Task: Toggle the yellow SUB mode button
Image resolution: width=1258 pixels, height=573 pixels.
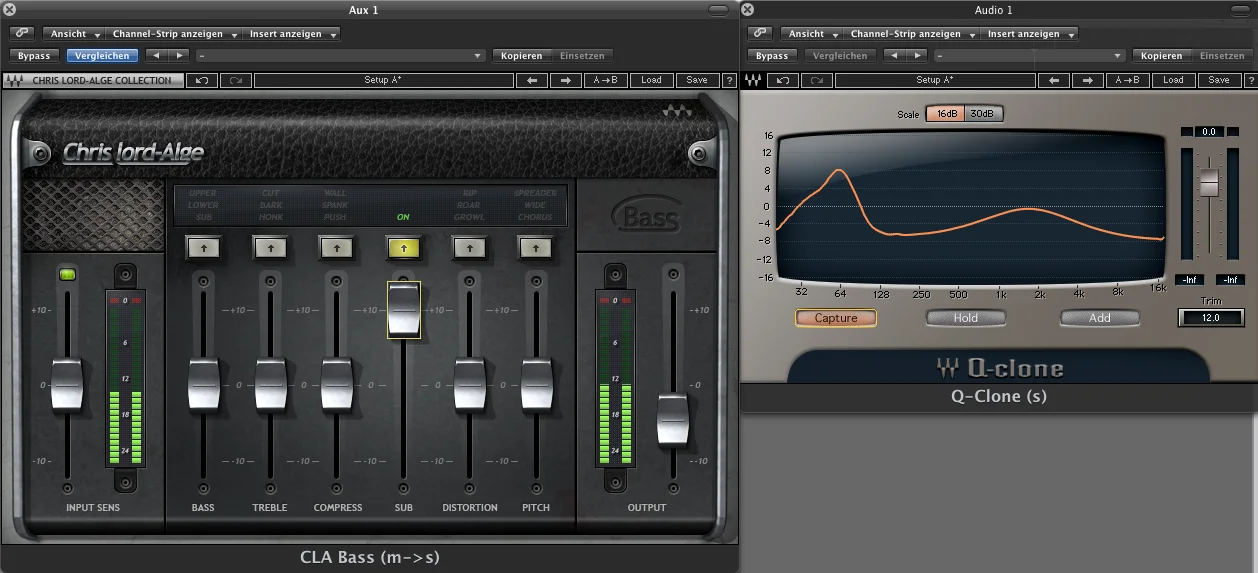Action: pos(403,247)
